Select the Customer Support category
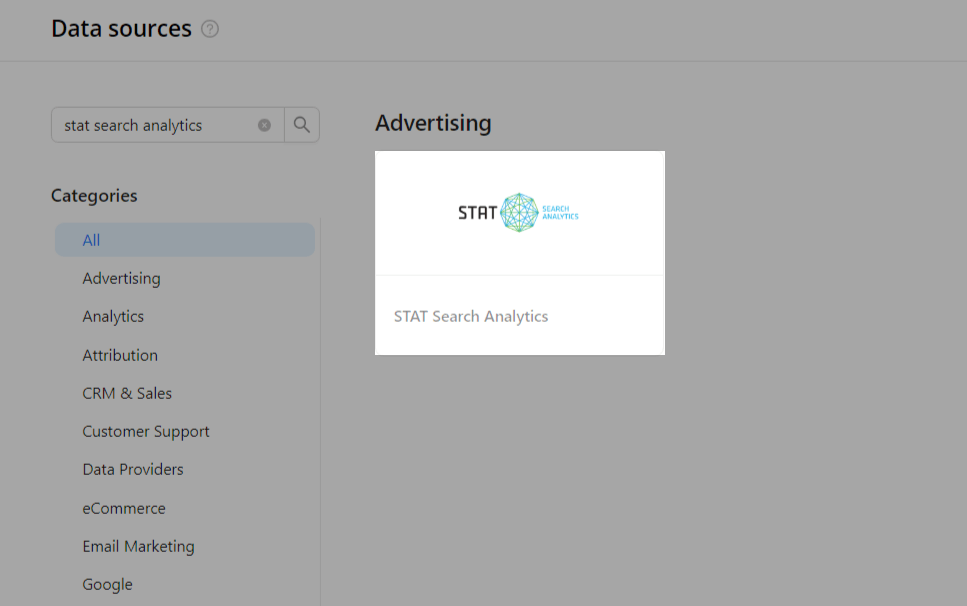This screenshot has height=606, width=967. click(146, 431)
